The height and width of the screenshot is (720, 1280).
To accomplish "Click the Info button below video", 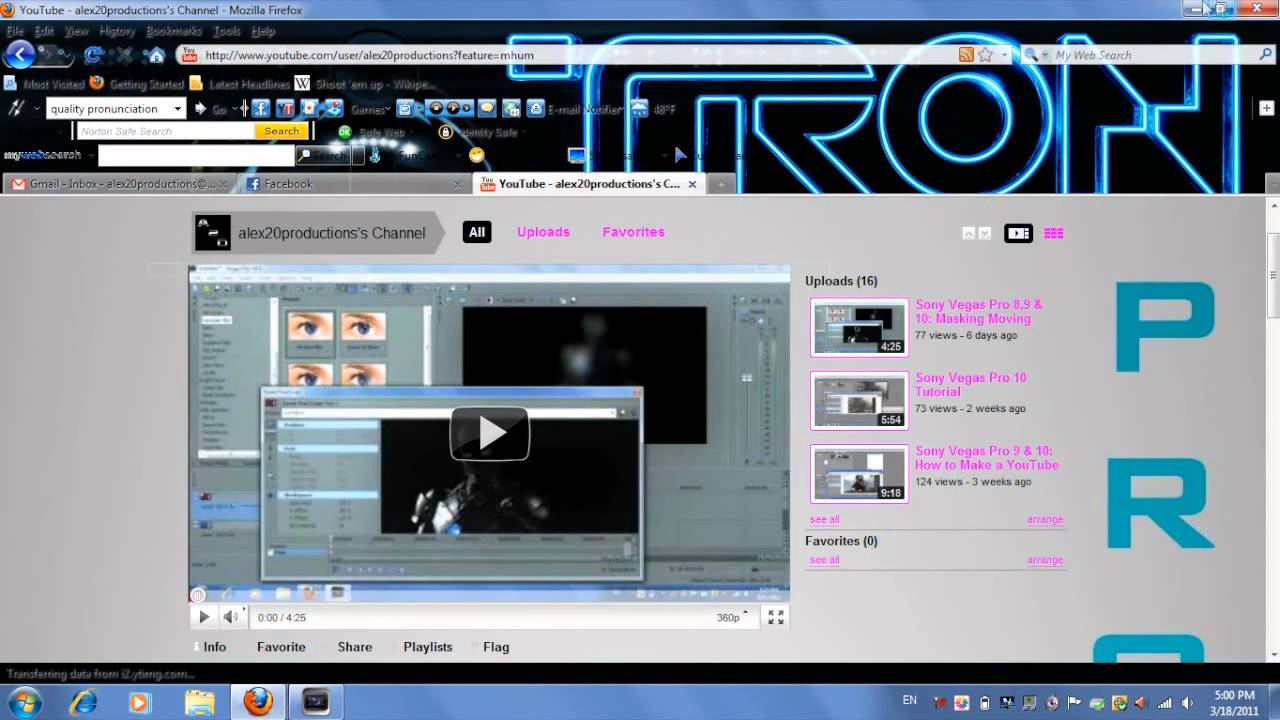I will pyautogui.click(x=214, y=647).
